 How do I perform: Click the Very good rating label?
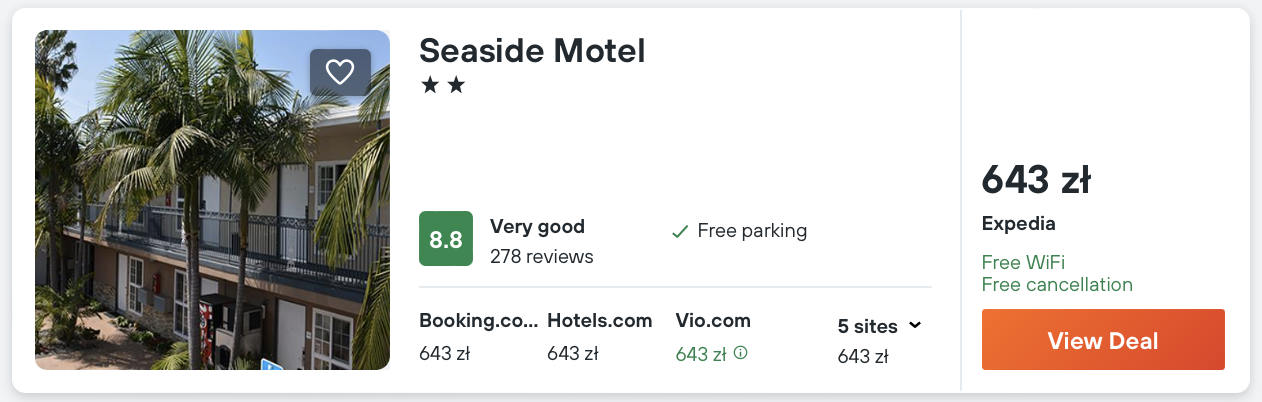pyautogui.click(x=537, y=227)
